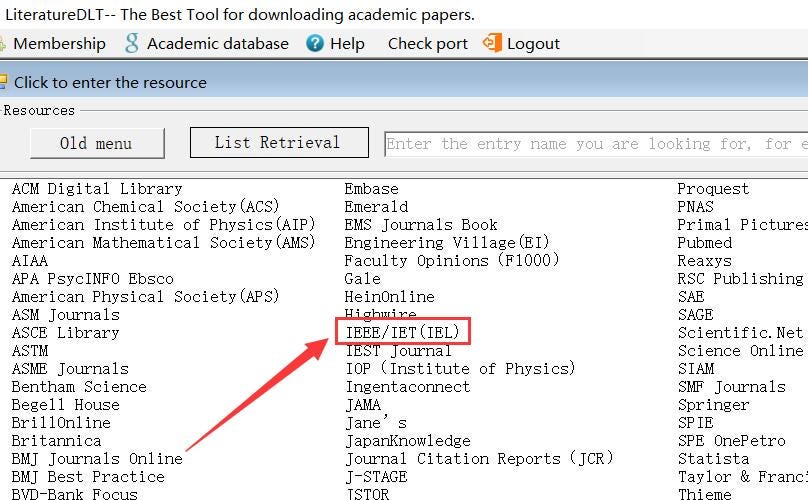Image resolution: width=808 pixels, height=500 pixels.
Task: Select Check port in the toolbar
Action: coord(428,44)
